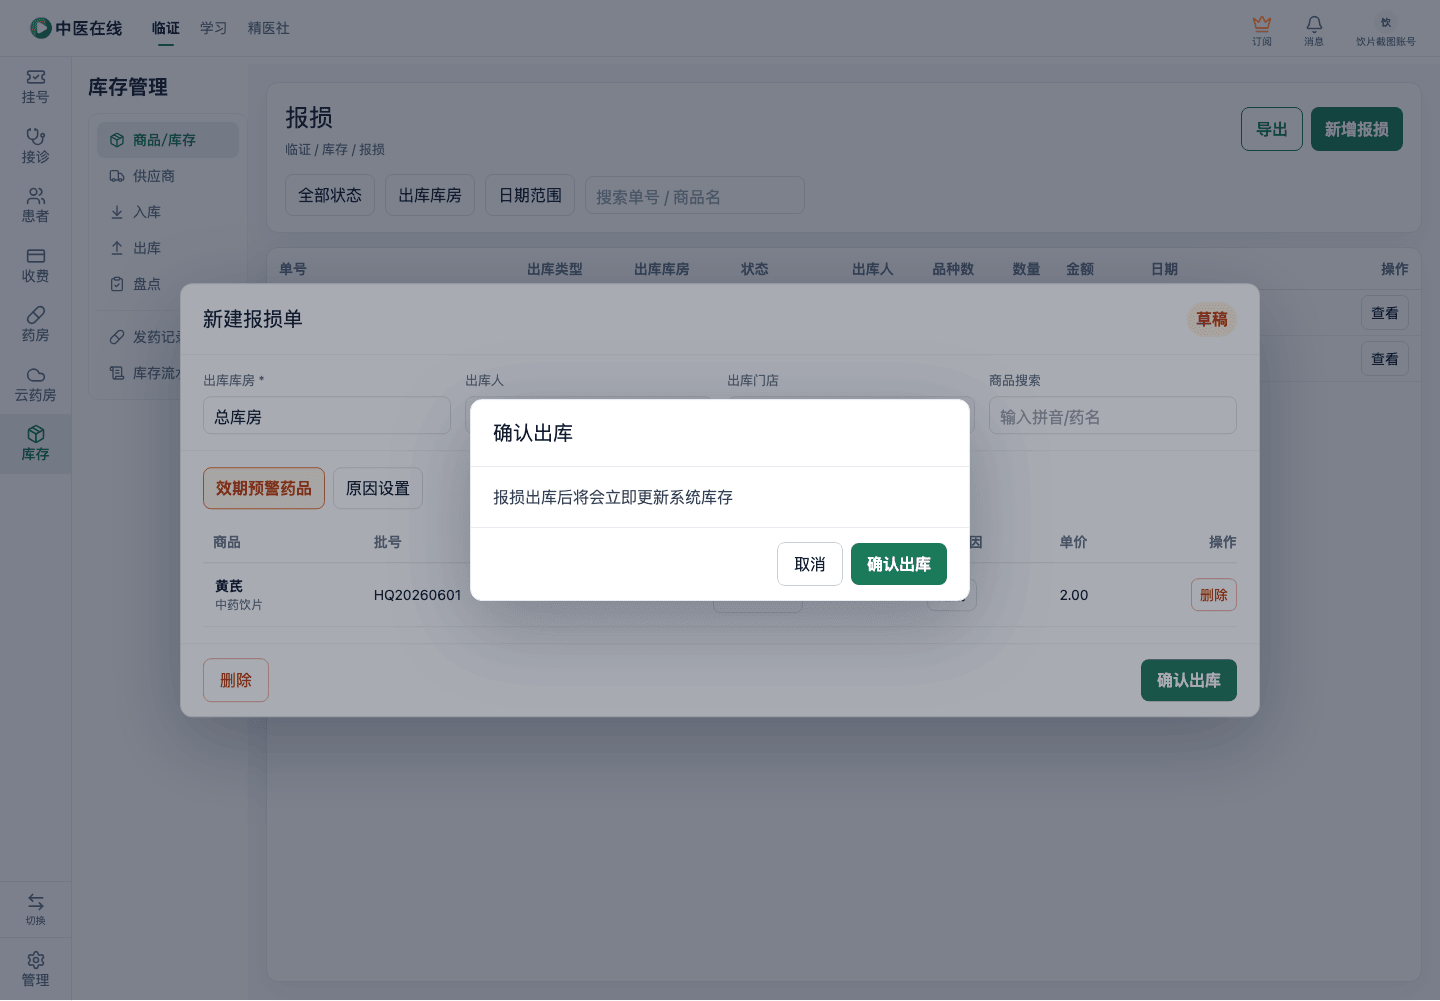Click 确认出库 at the form footer
Viewport: 1440px width, 1001px height.
click(1189, 680)
